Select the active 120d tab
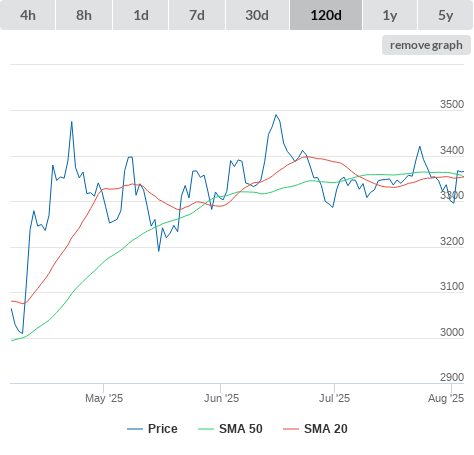The width and height of the screenshot is (474, 455). [326, 15]
